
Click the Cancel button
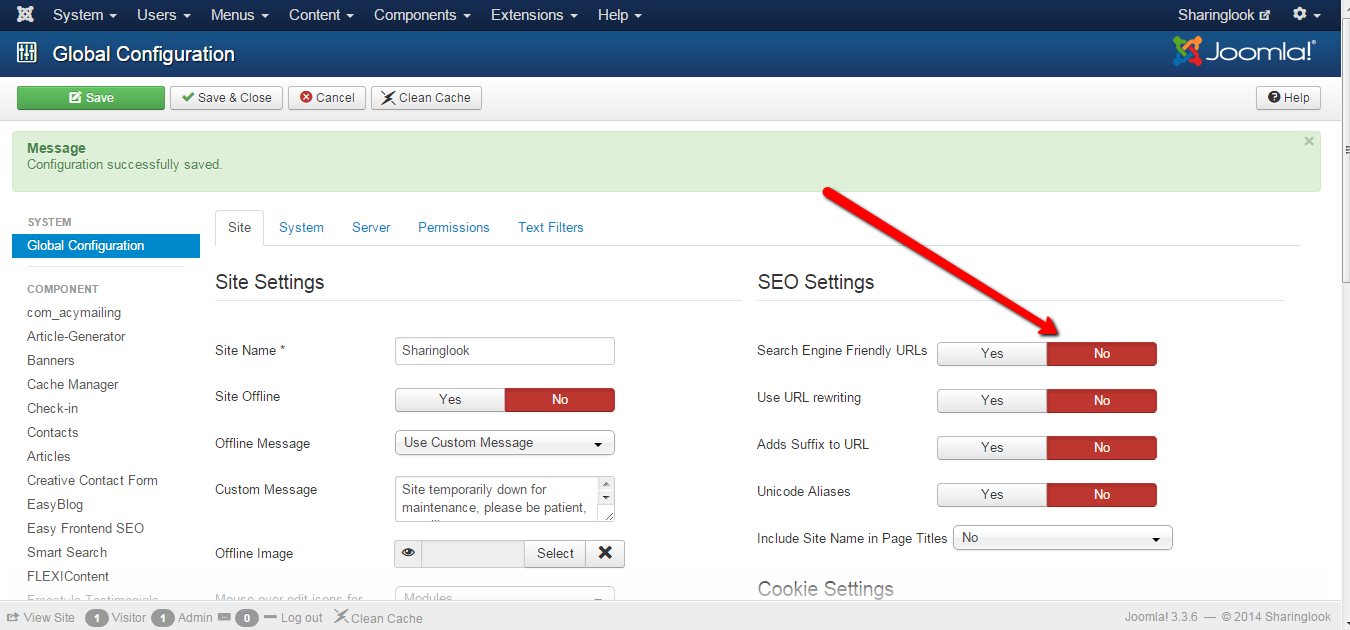point(327,98)
